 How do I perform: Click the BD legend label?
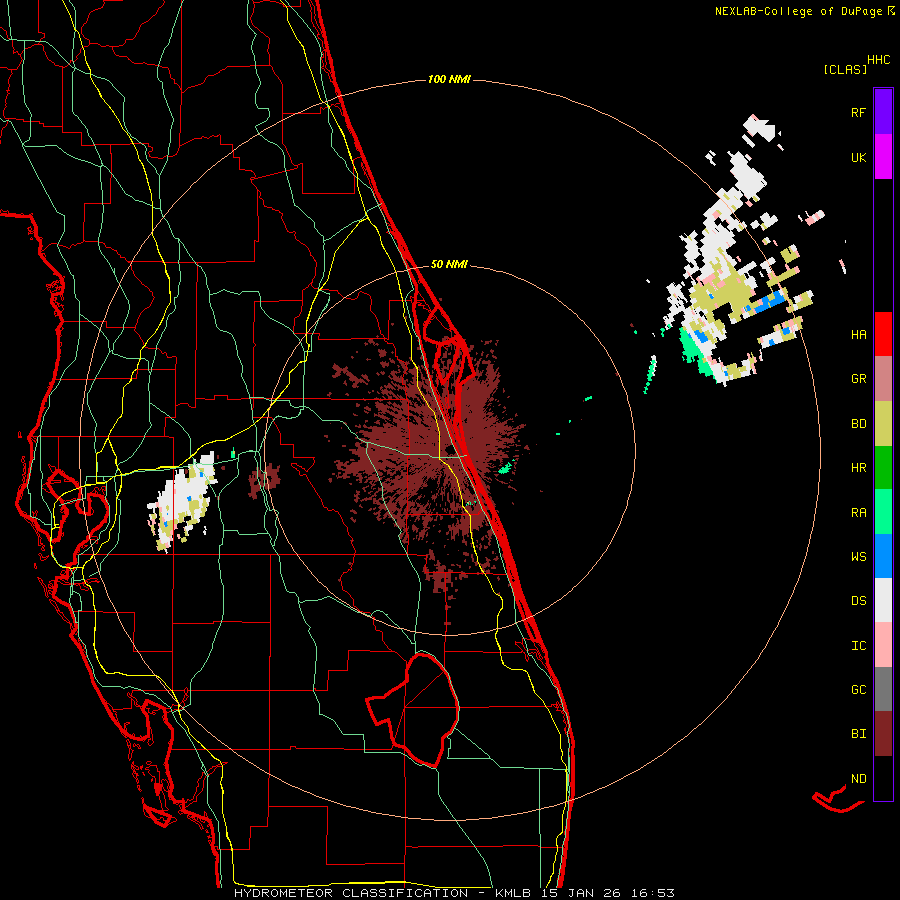pos(858,424)
